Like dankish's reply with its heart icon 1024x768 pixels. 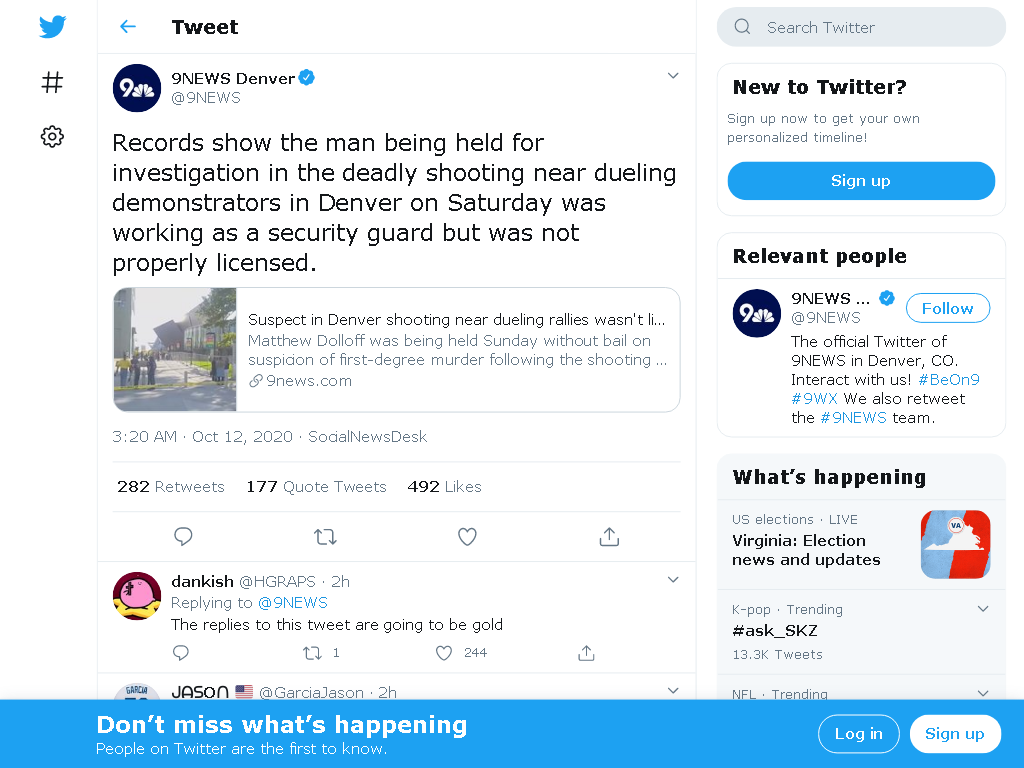[x=444, y=653]
